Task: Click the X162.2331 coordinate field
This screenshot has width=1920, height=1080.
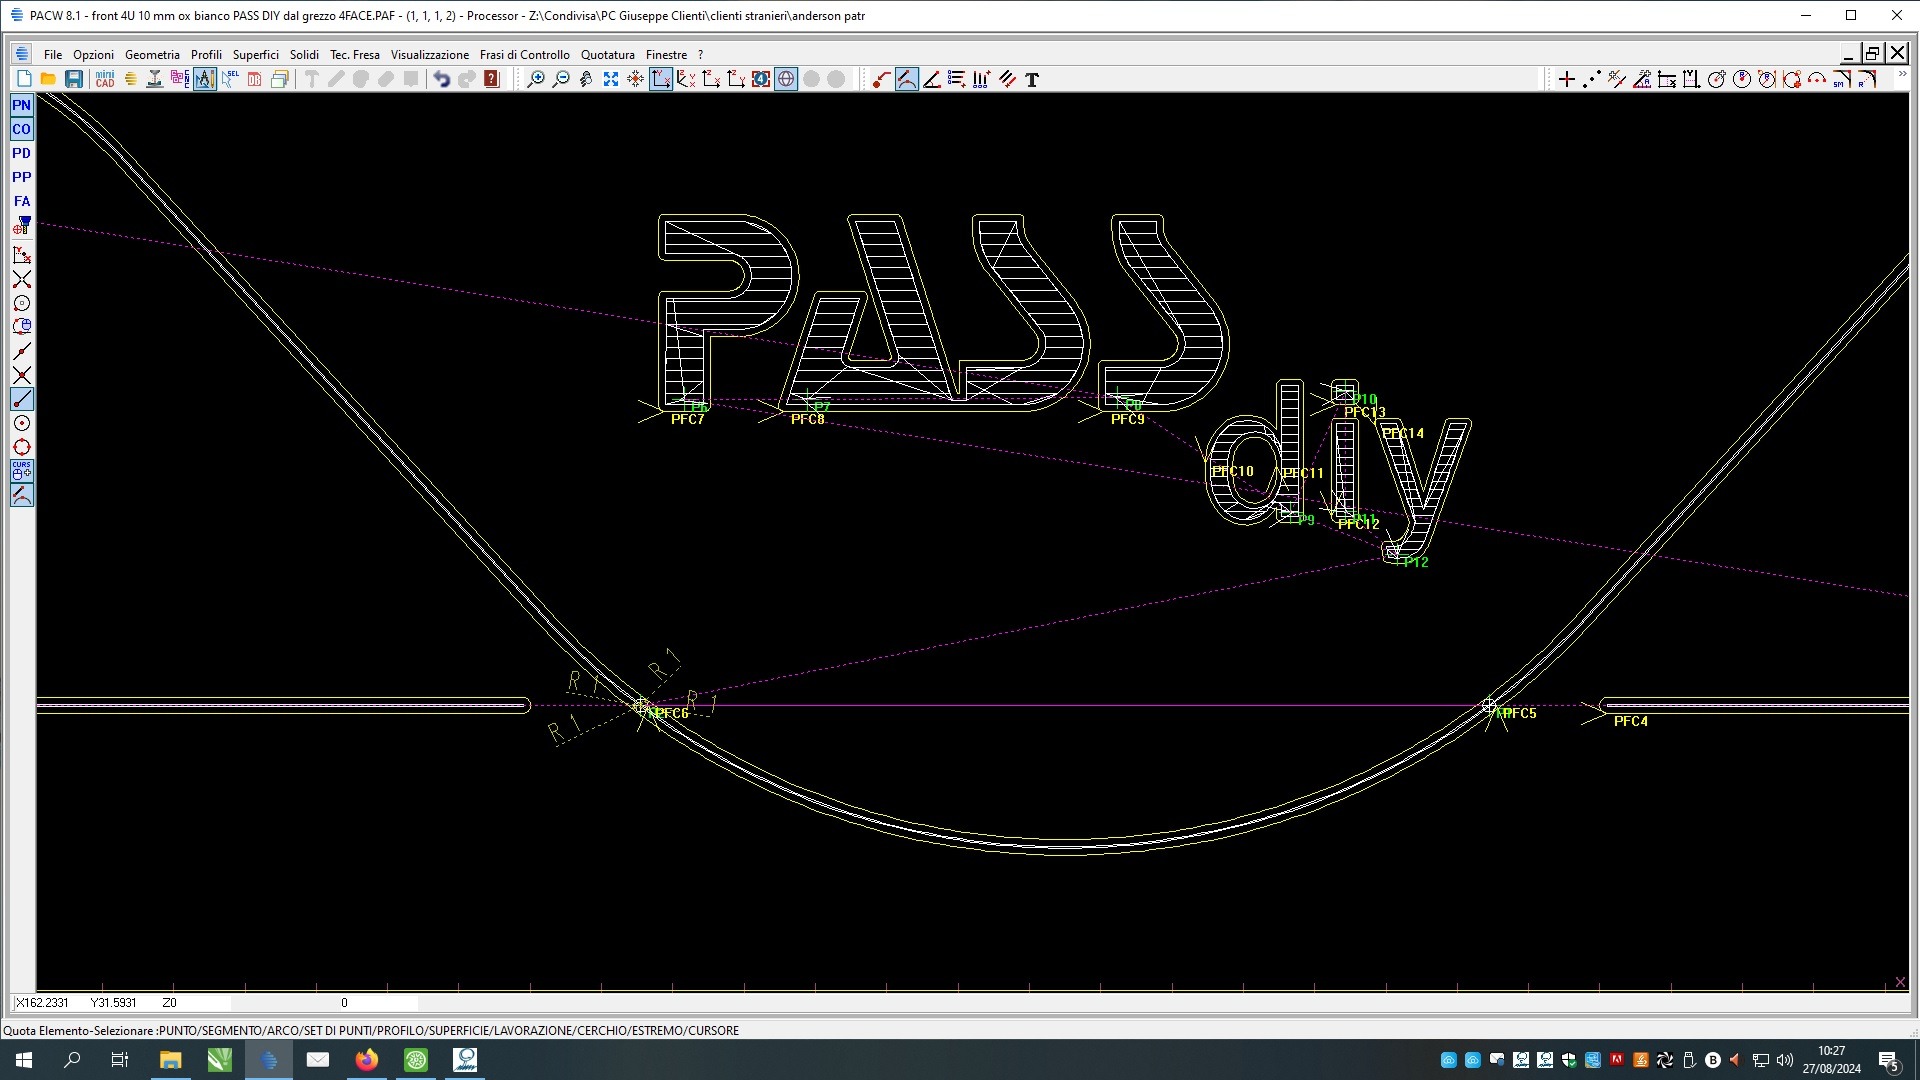Action: point(42,1003)
